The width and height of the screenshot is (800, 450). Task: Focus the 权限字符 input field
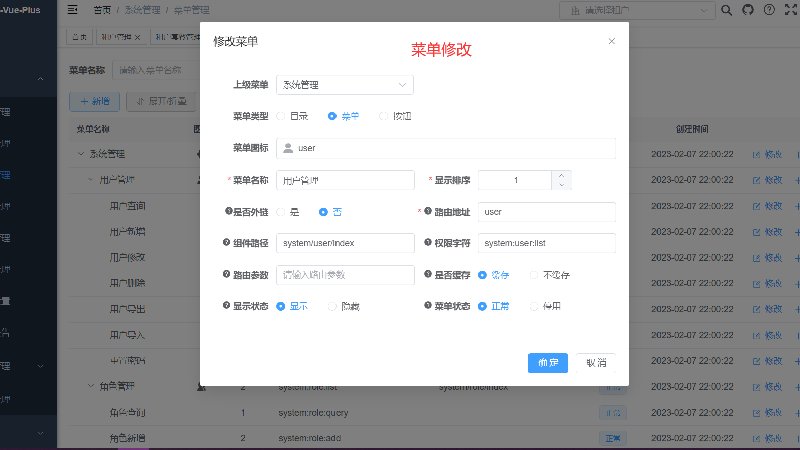click(546, 243)
